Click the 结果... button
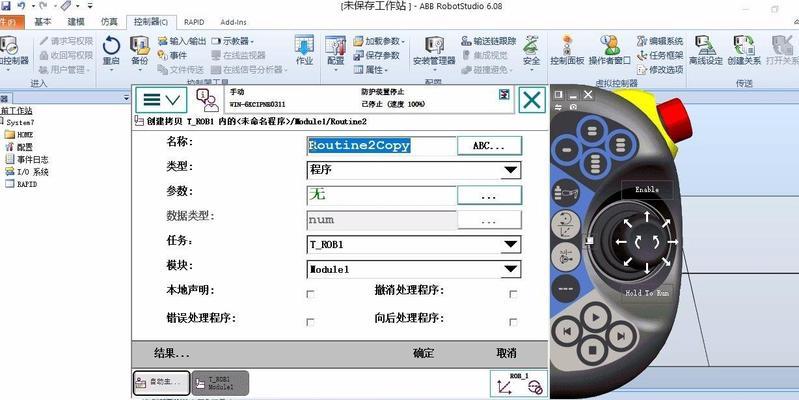This screenshot has width=799, height=400. pos(171,353)
